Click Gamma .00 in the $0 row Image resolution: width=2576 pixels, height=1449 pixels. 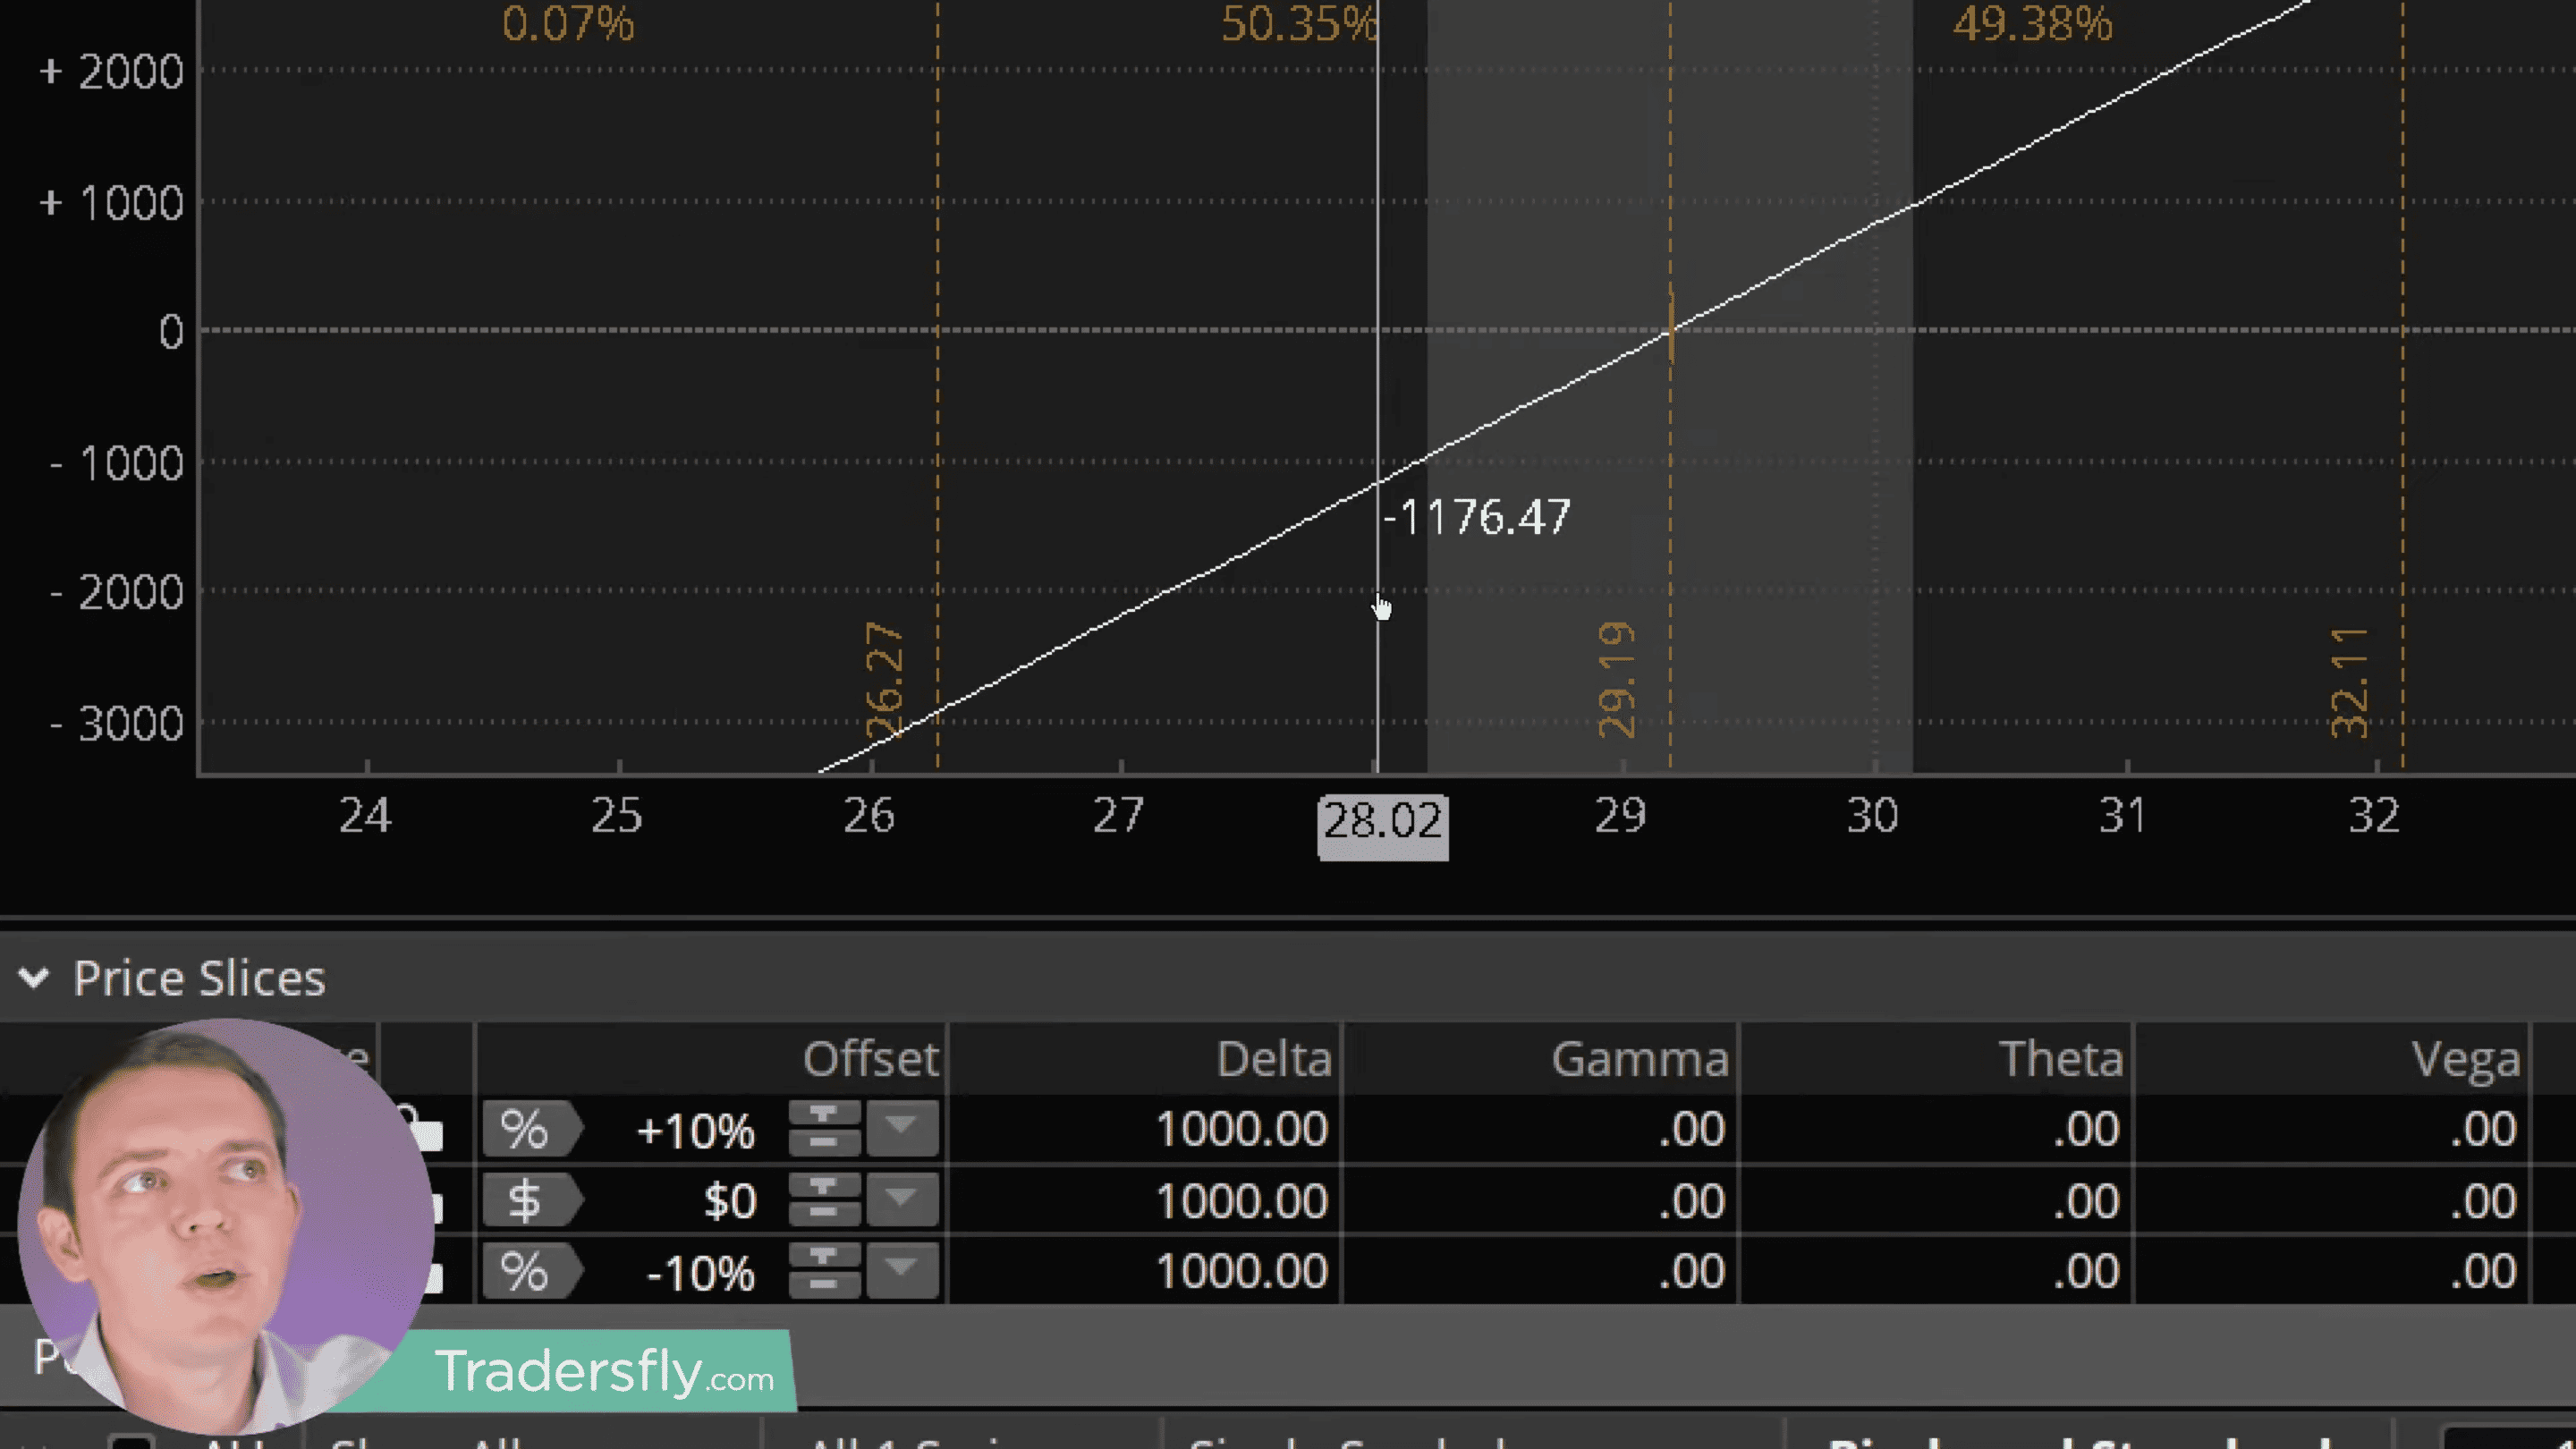[x=1692, y=1201]
